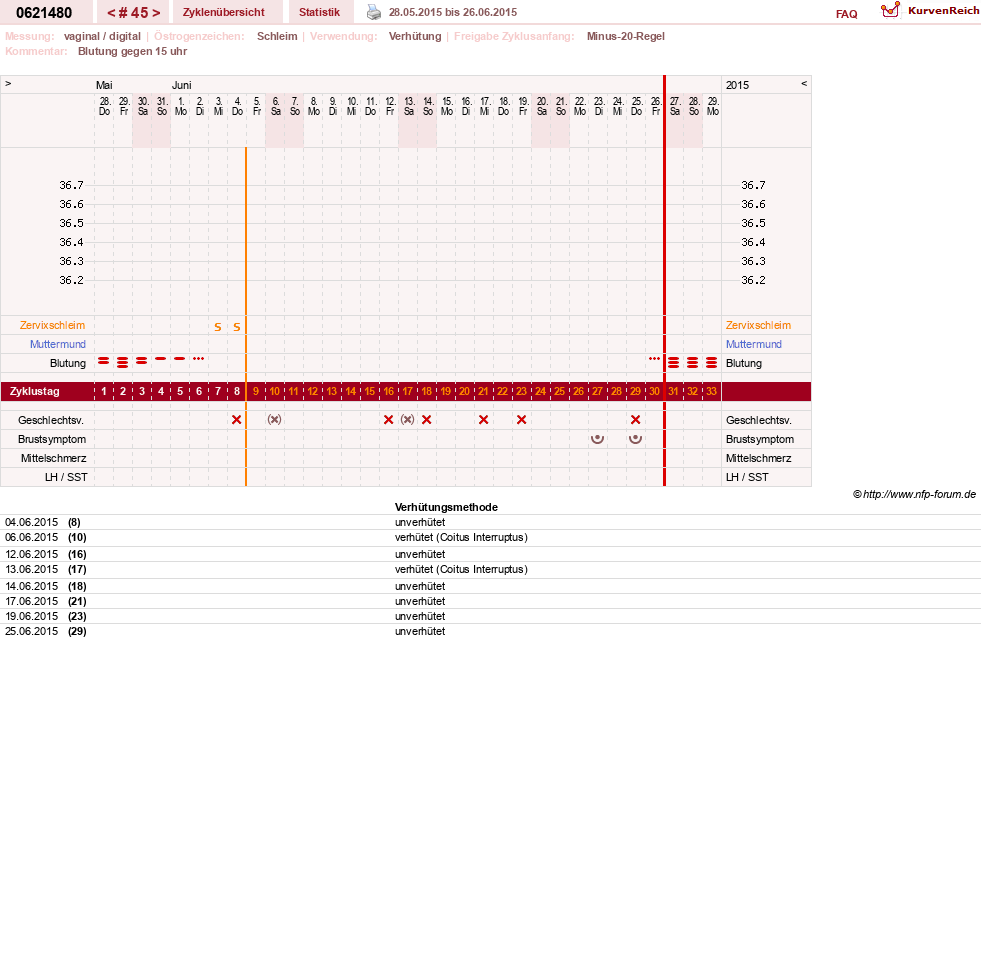Click the spotting dots on cycle day 6
Image resolution: width=981 pixels, height=966 pixels.
point(198,358)
